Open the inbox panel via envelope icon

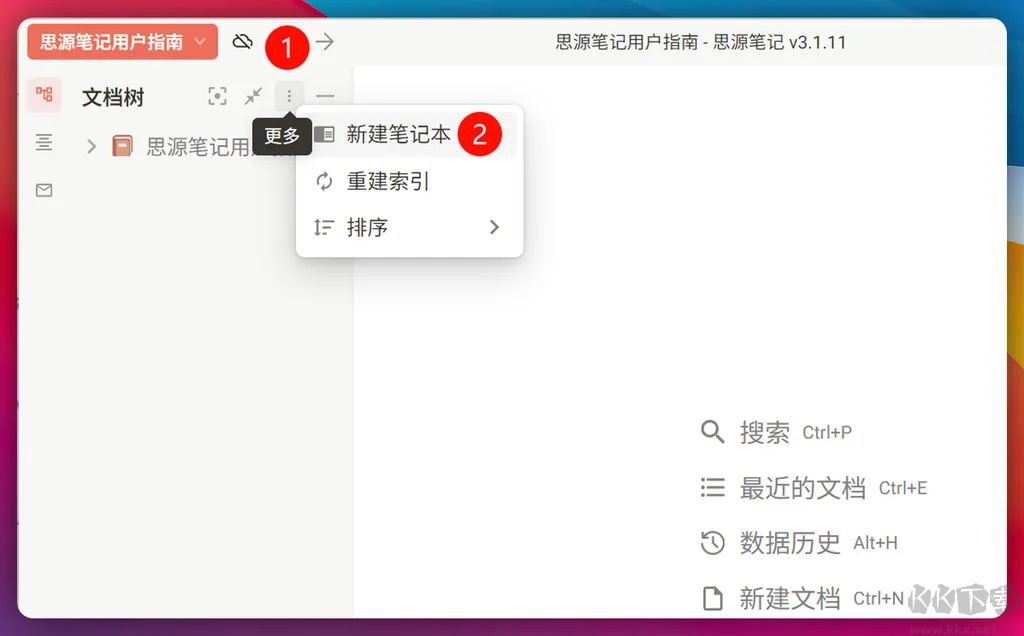coord(43,190)
